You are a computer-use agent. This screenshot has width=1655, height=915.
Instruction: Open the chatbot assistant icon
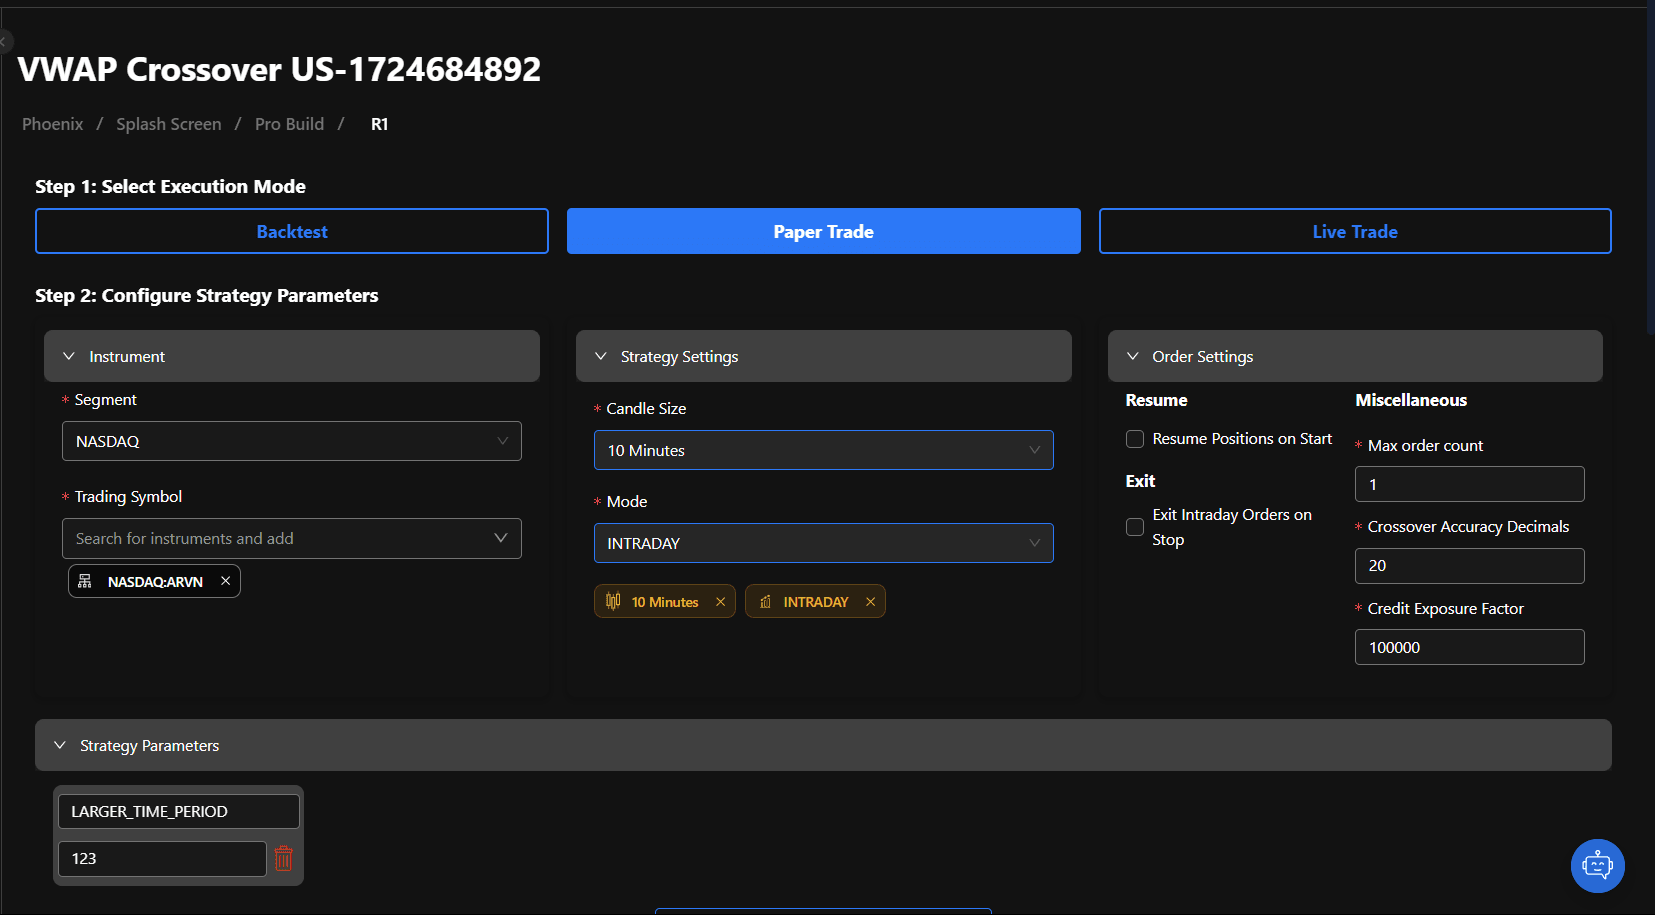pos(1597,865)
